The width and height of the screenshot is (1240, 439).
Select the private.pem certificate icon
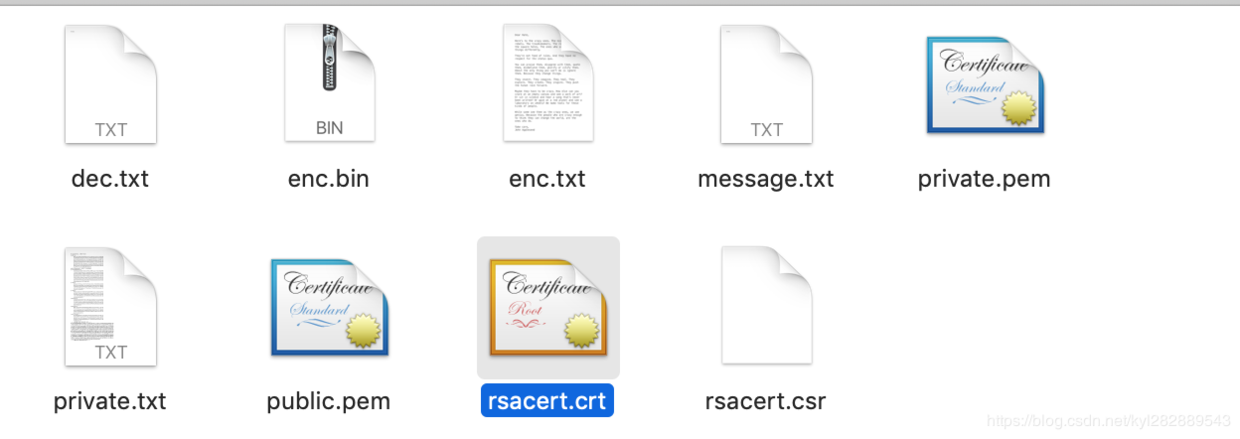click(x=985, y=85)
